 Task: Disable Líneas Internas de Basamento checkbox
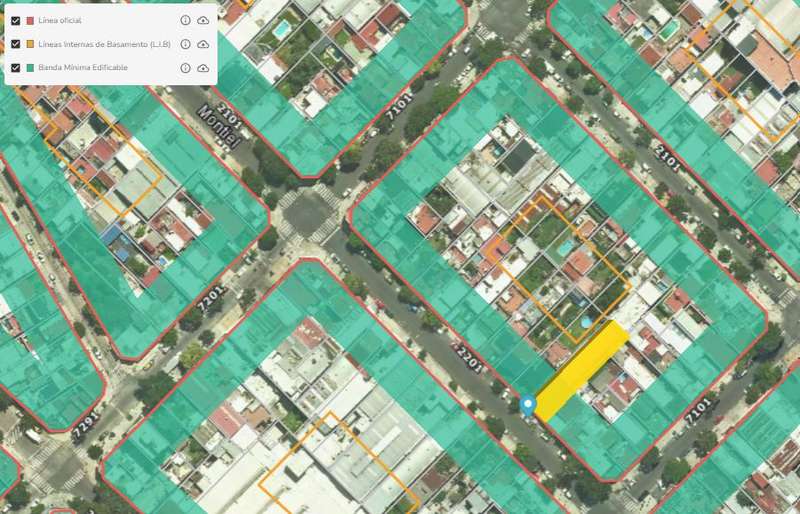click(15, 44)
